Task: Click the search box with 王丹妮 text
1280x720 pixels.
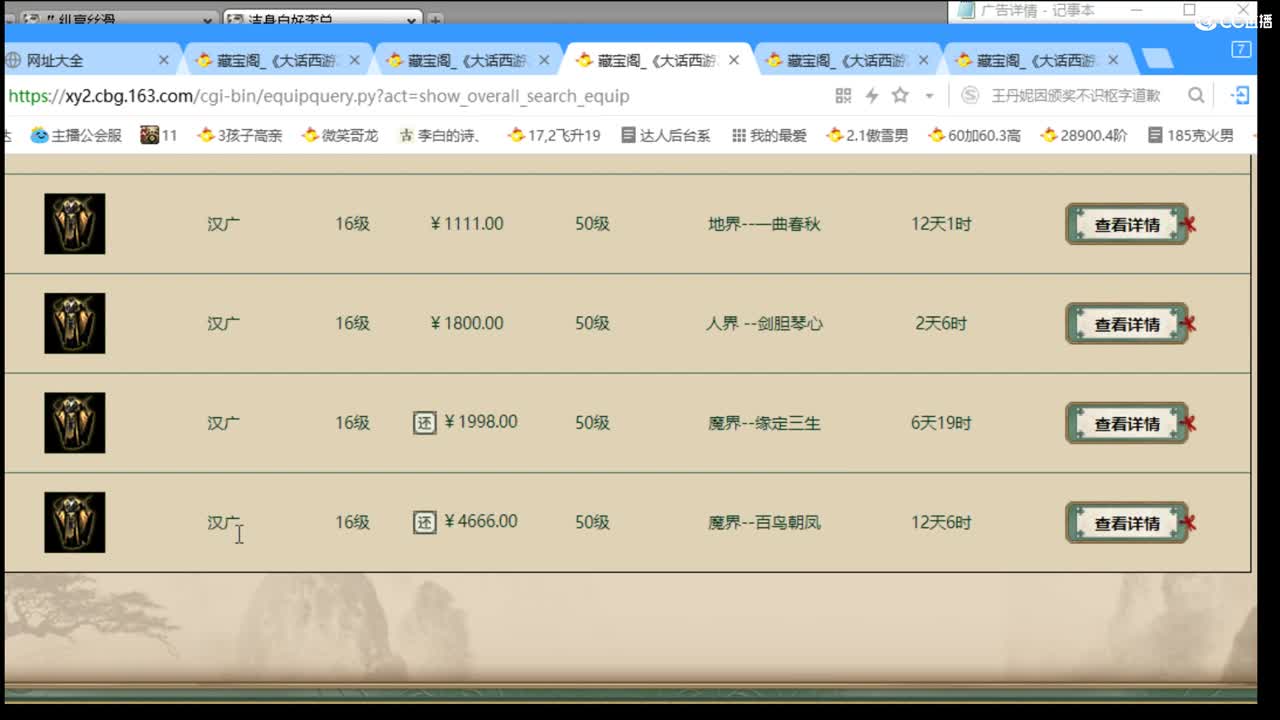Action: click(x=1076, y=95)
